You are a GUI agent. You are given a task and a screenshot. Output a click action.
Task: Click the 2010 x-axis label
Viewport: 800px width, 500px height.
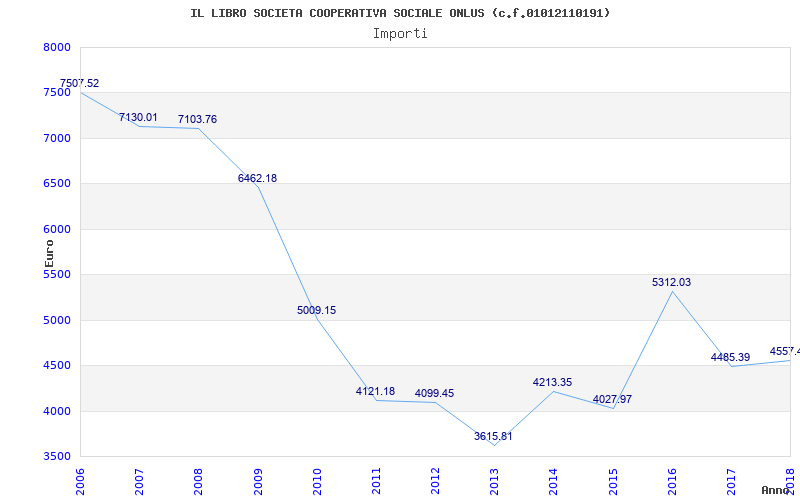tap(317, 482)
